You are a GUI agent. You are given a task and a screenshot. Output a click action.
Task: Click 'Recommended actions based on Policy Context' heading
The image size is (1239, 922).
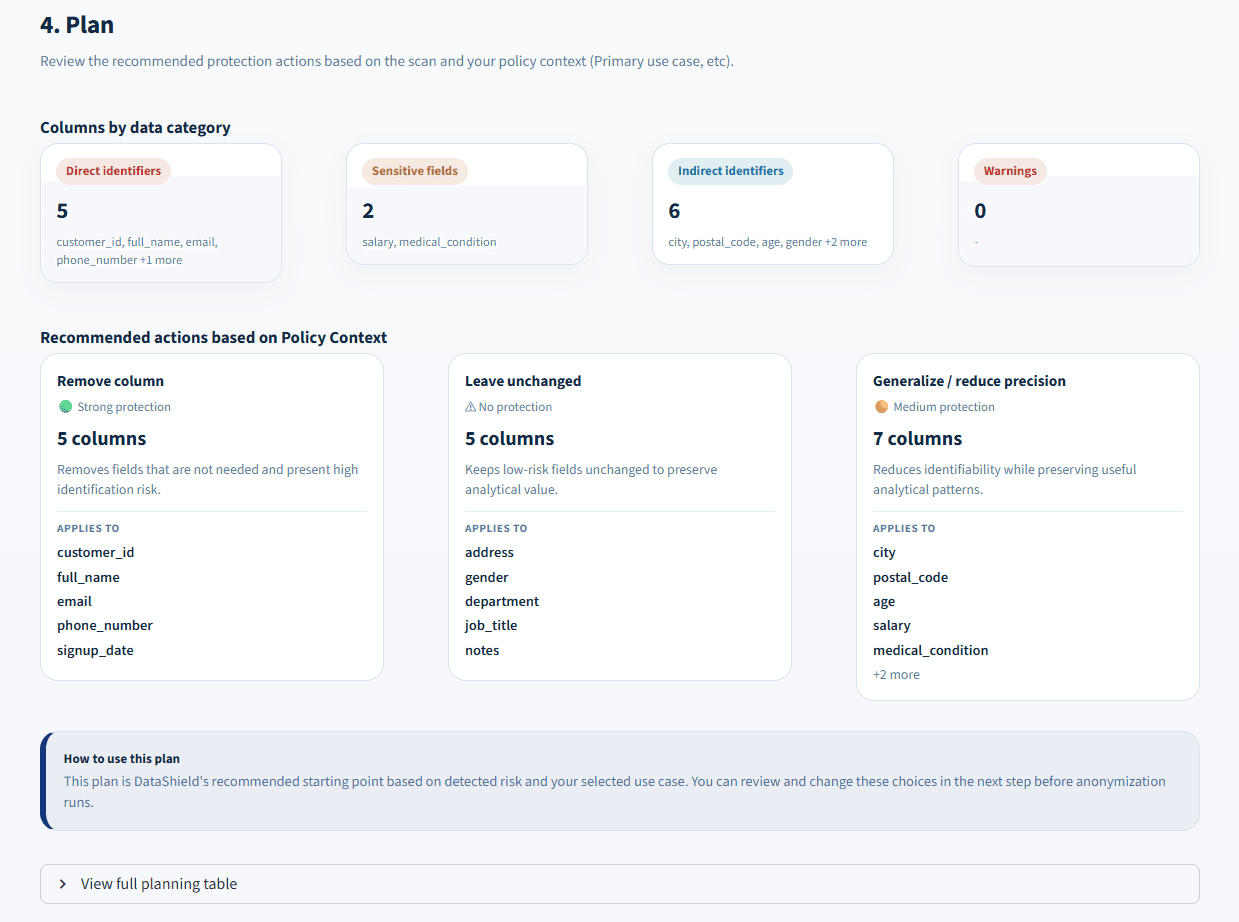[x=214, y=338]
